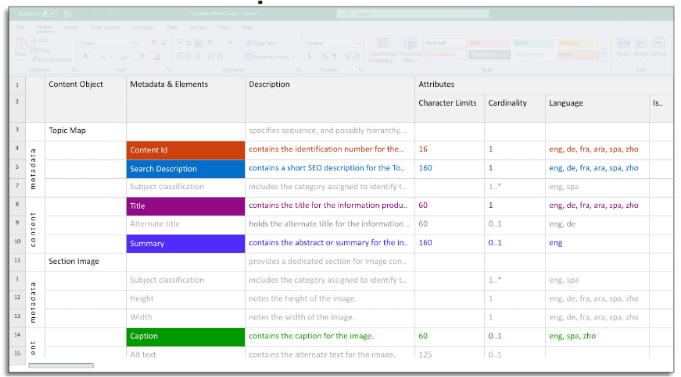Click the Align Left icon
This screenshot has width=681, height=377.
pyautogui.click(x=179, y=56)
